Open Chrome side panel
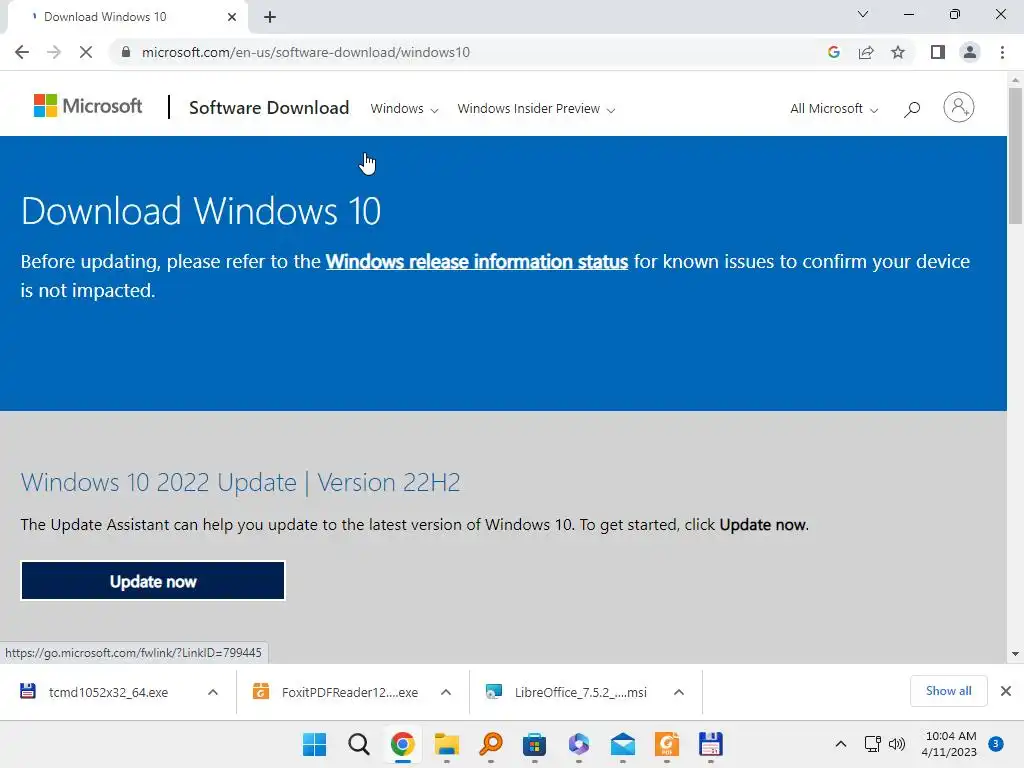 pyautogui.click(x=938, y=52)
